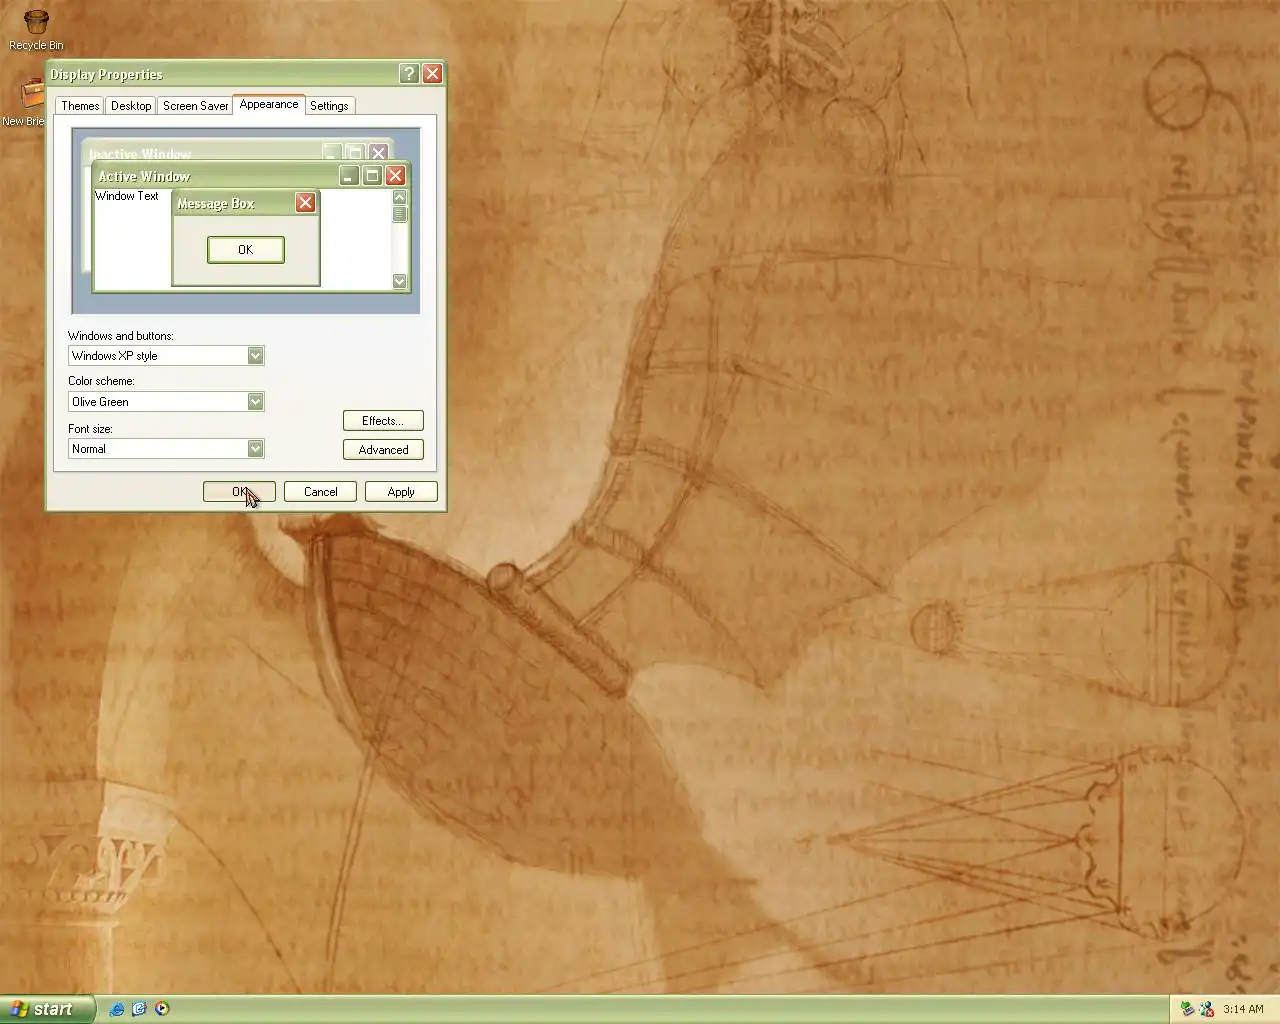Open the Start menu

(47, 1009)
